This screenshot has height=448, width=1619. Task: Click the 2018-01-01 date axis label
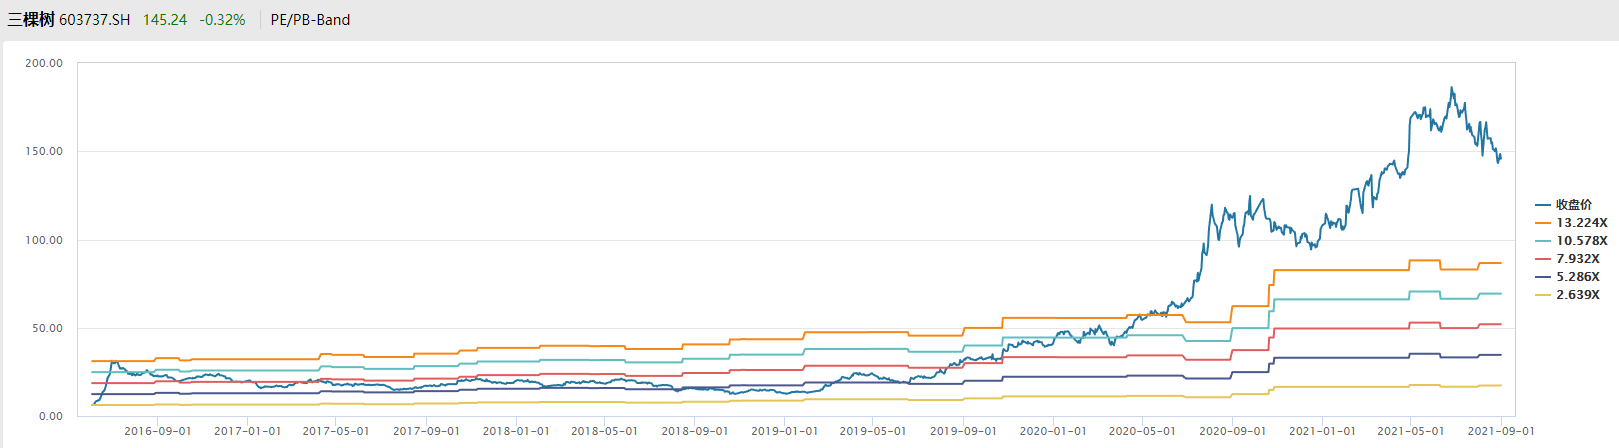point(516,431)
